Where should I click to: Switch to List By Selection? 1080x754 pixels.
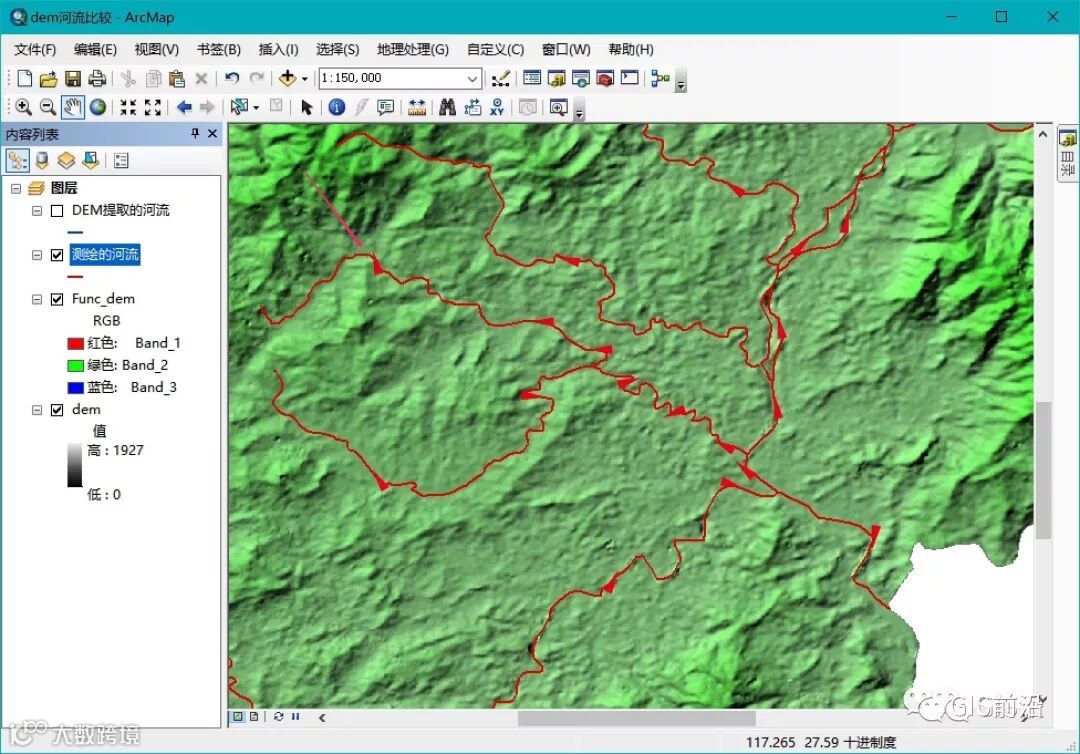91,160
